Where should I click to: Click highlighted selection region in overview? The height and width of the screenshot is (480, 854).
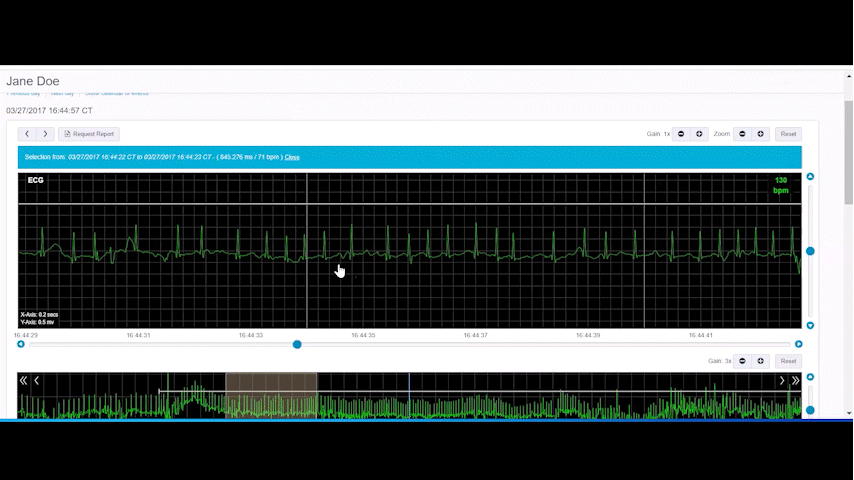[271, 395]
